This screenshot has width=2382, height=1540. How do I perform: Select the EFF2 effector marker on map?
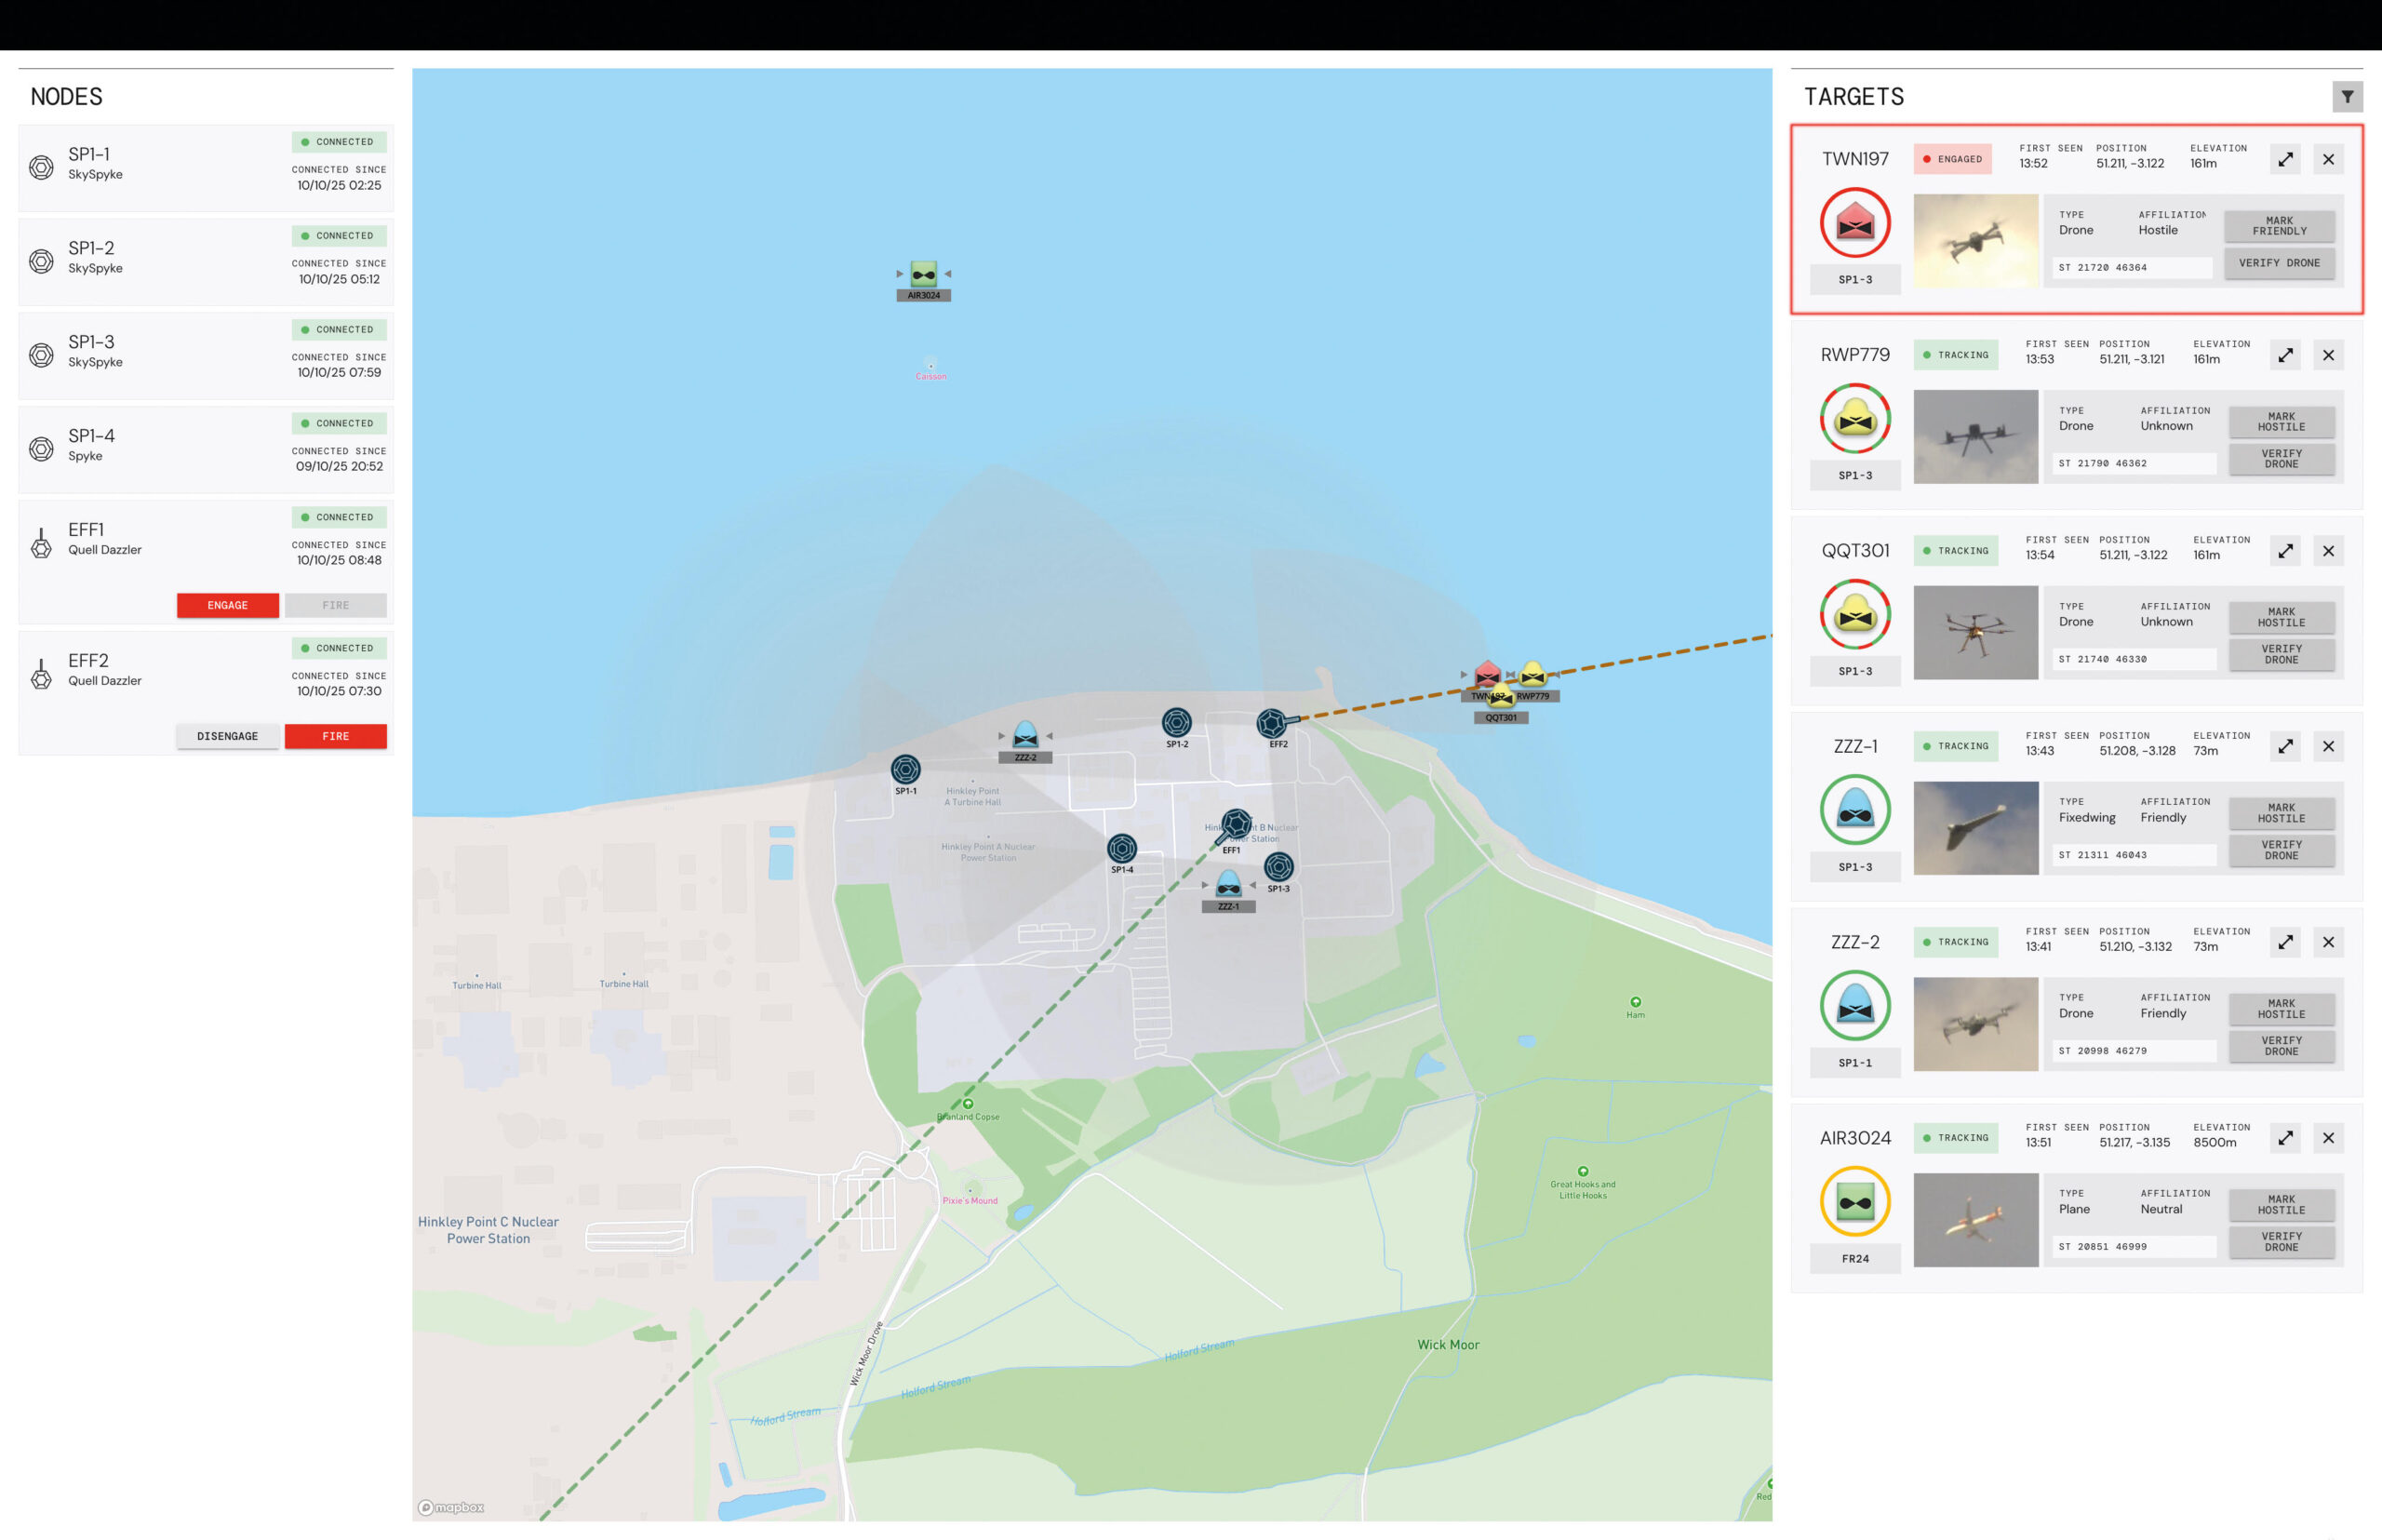1271,723
